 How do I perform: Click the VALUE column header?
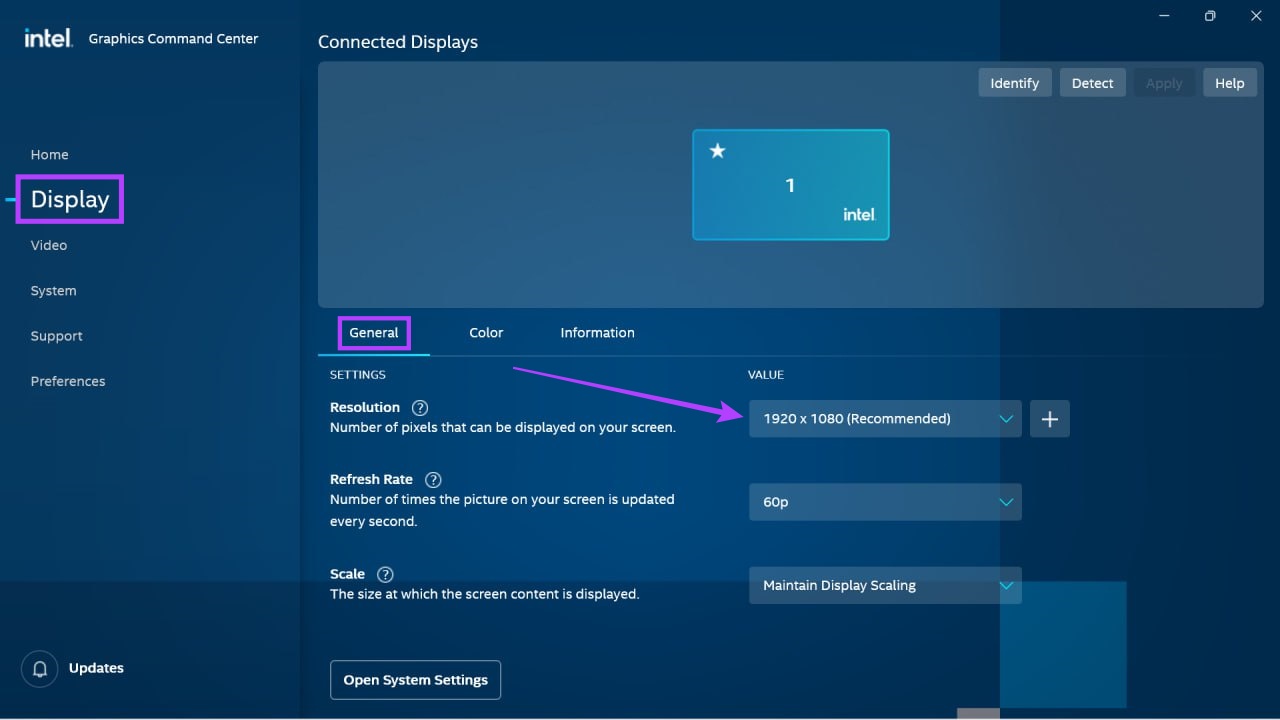pyautogui.click(x=766, y=375)
